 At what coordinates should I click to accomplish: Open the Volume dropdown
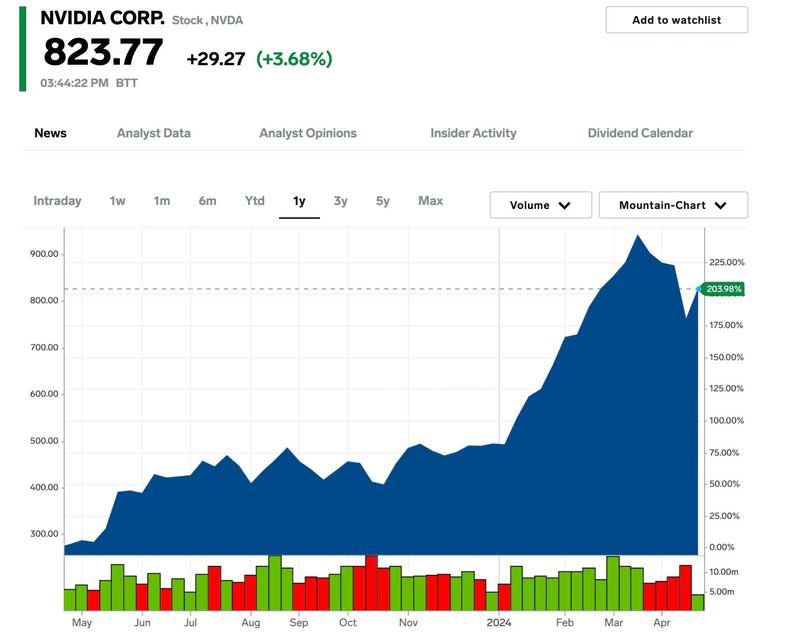click(x=541, y=205)
